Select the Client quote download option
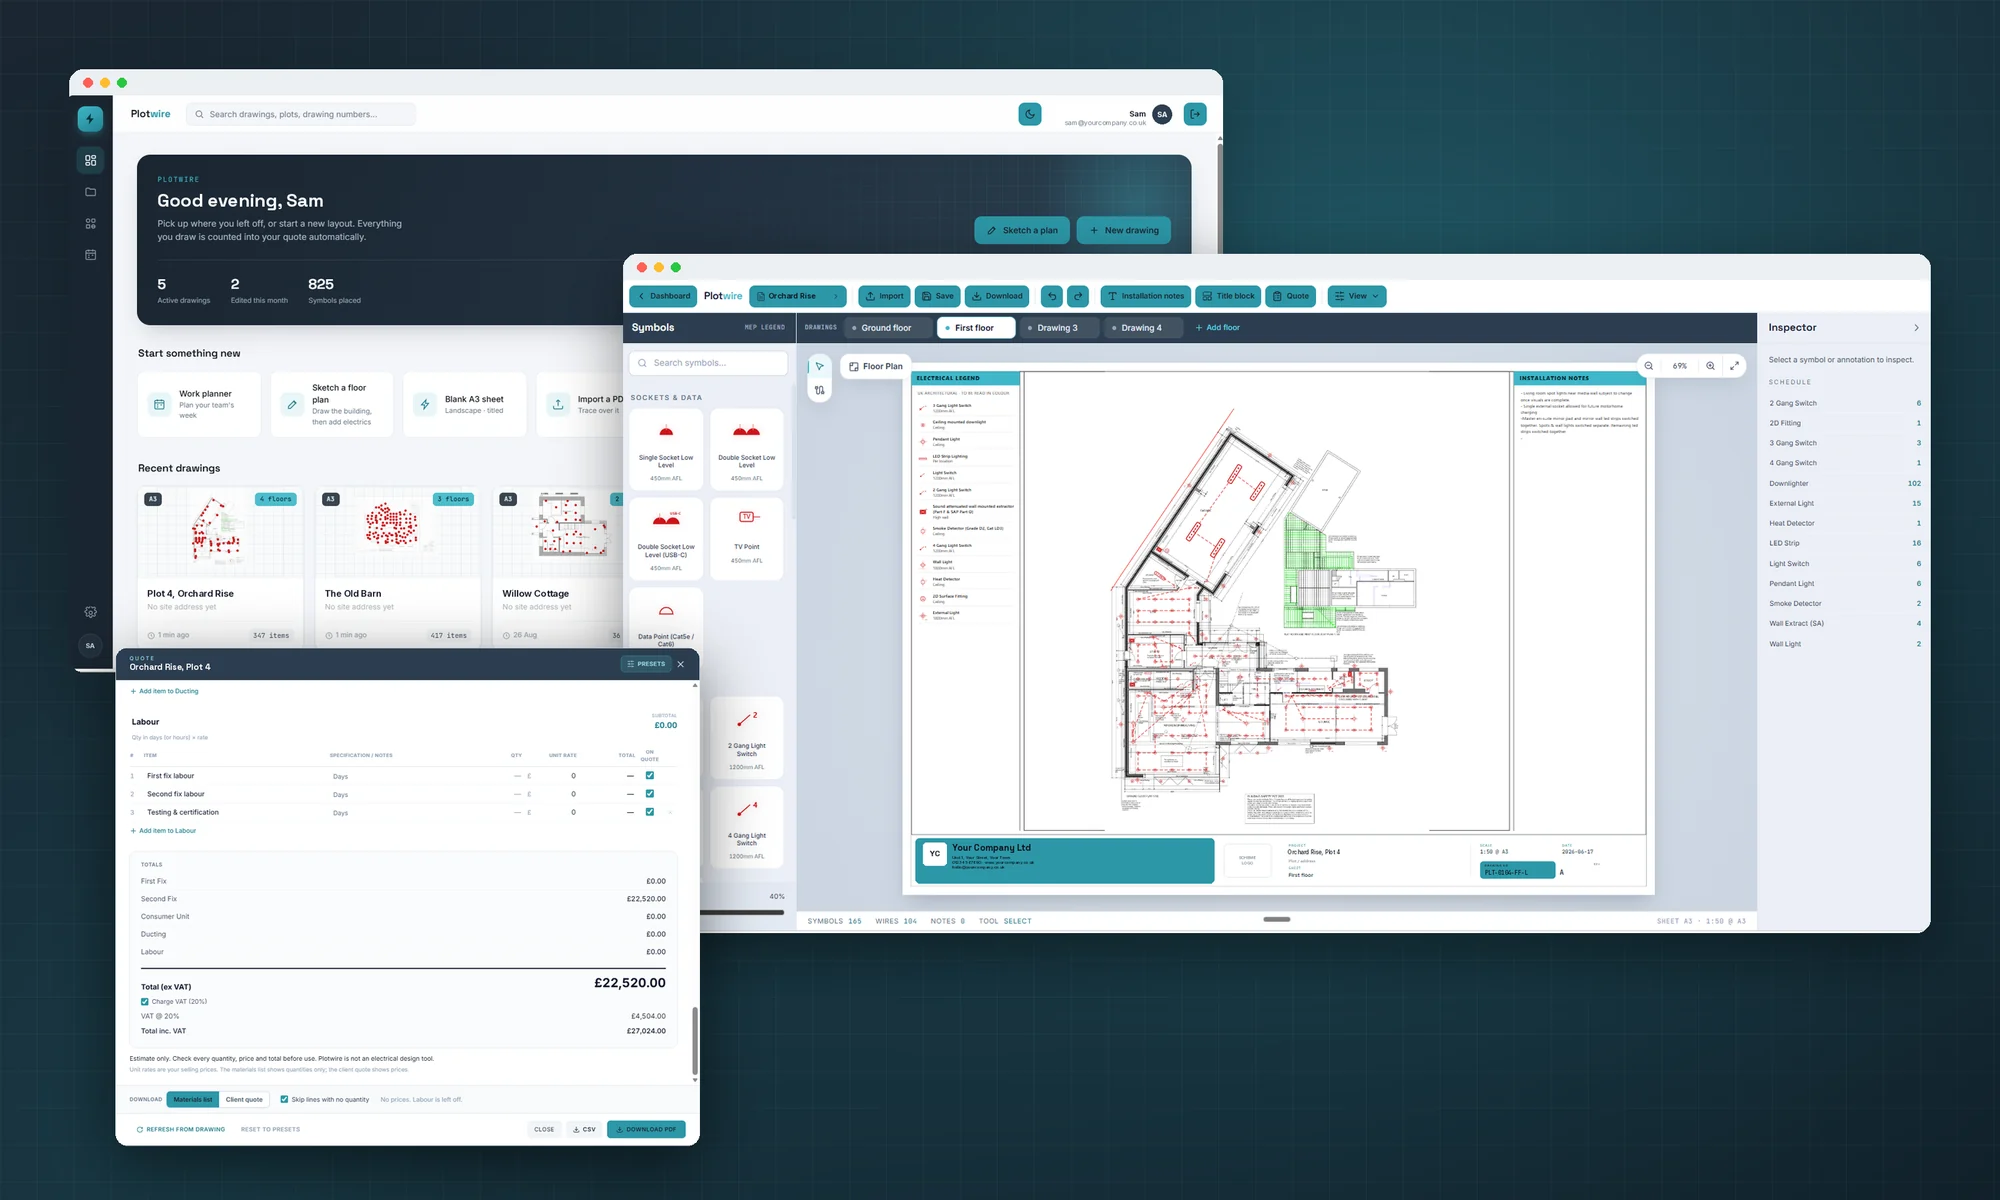The width and height of the screenshot is (2000, 1200). [x=244, y=1099]
